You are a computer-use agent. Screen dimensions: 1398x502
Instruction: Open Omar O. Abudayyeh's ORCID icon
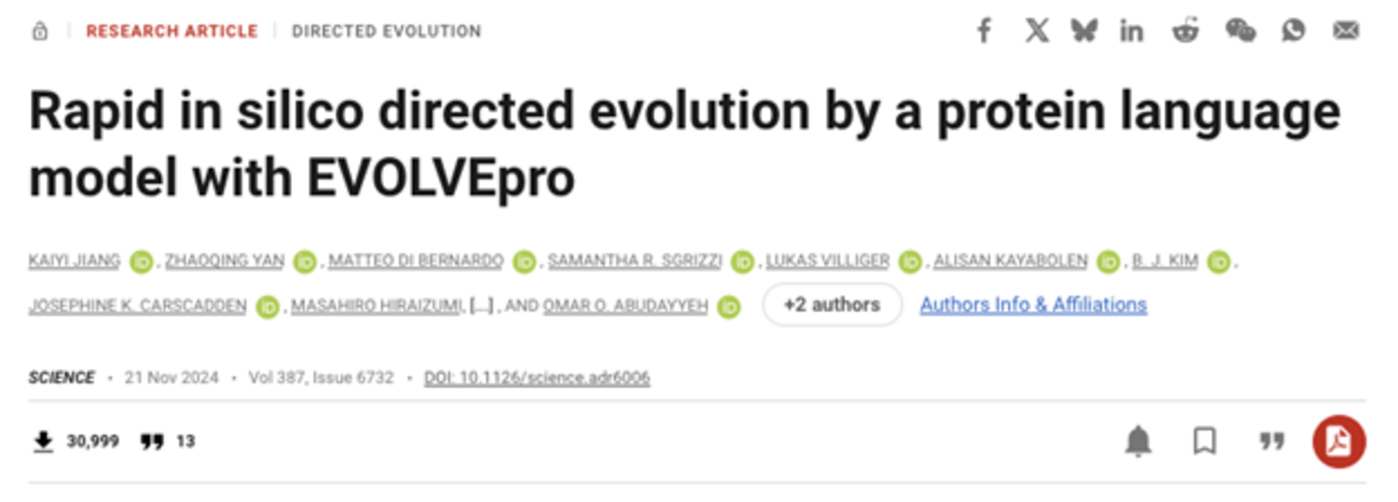(729, 307)
